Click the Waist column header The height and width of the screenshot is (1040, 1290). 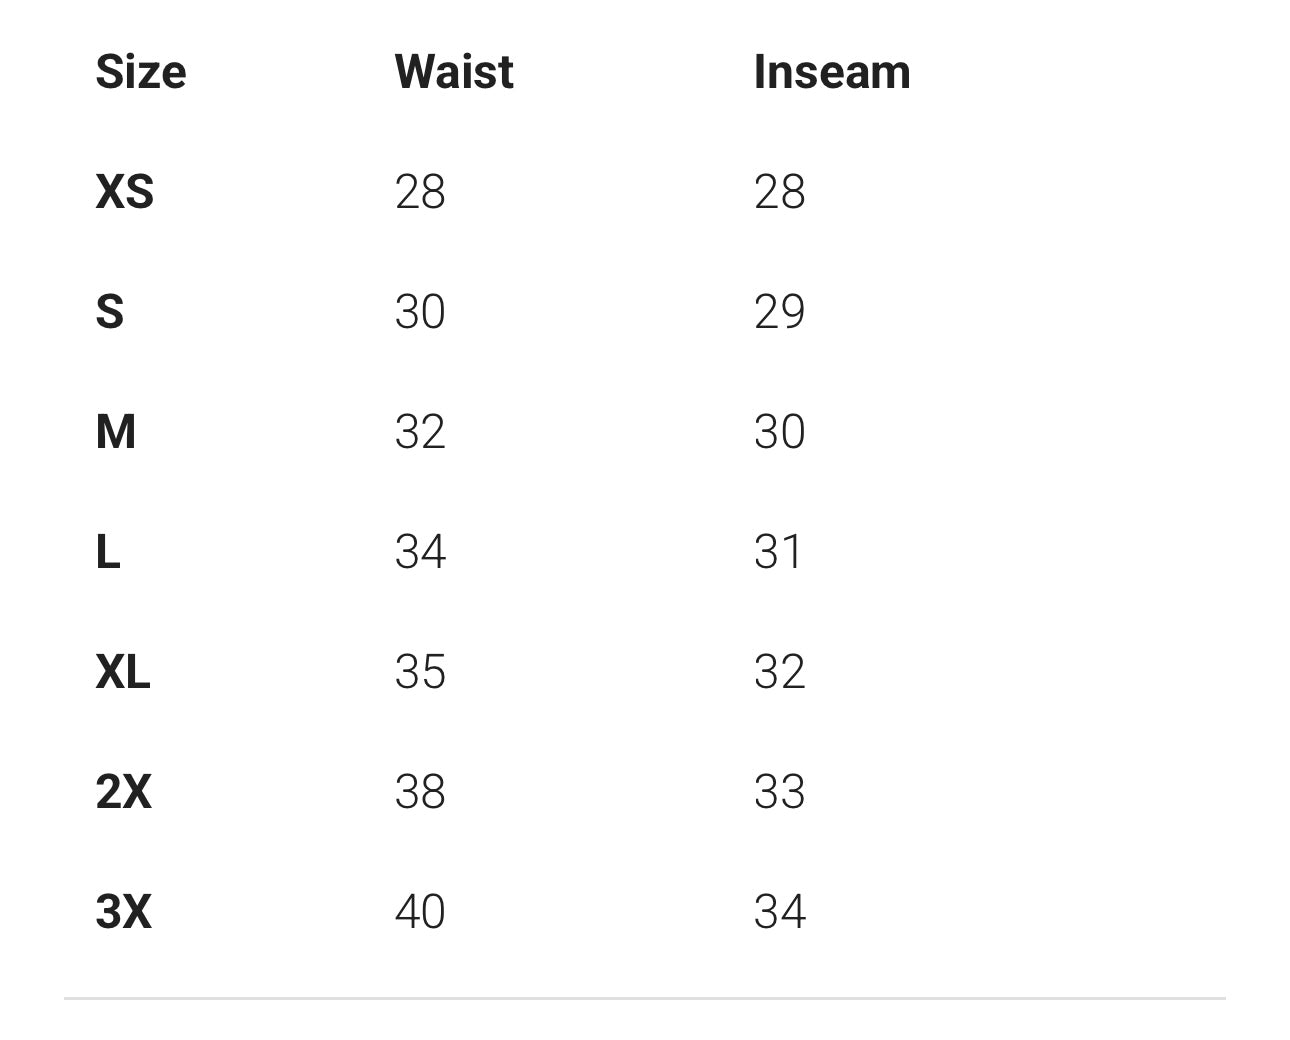coord(454,72)
